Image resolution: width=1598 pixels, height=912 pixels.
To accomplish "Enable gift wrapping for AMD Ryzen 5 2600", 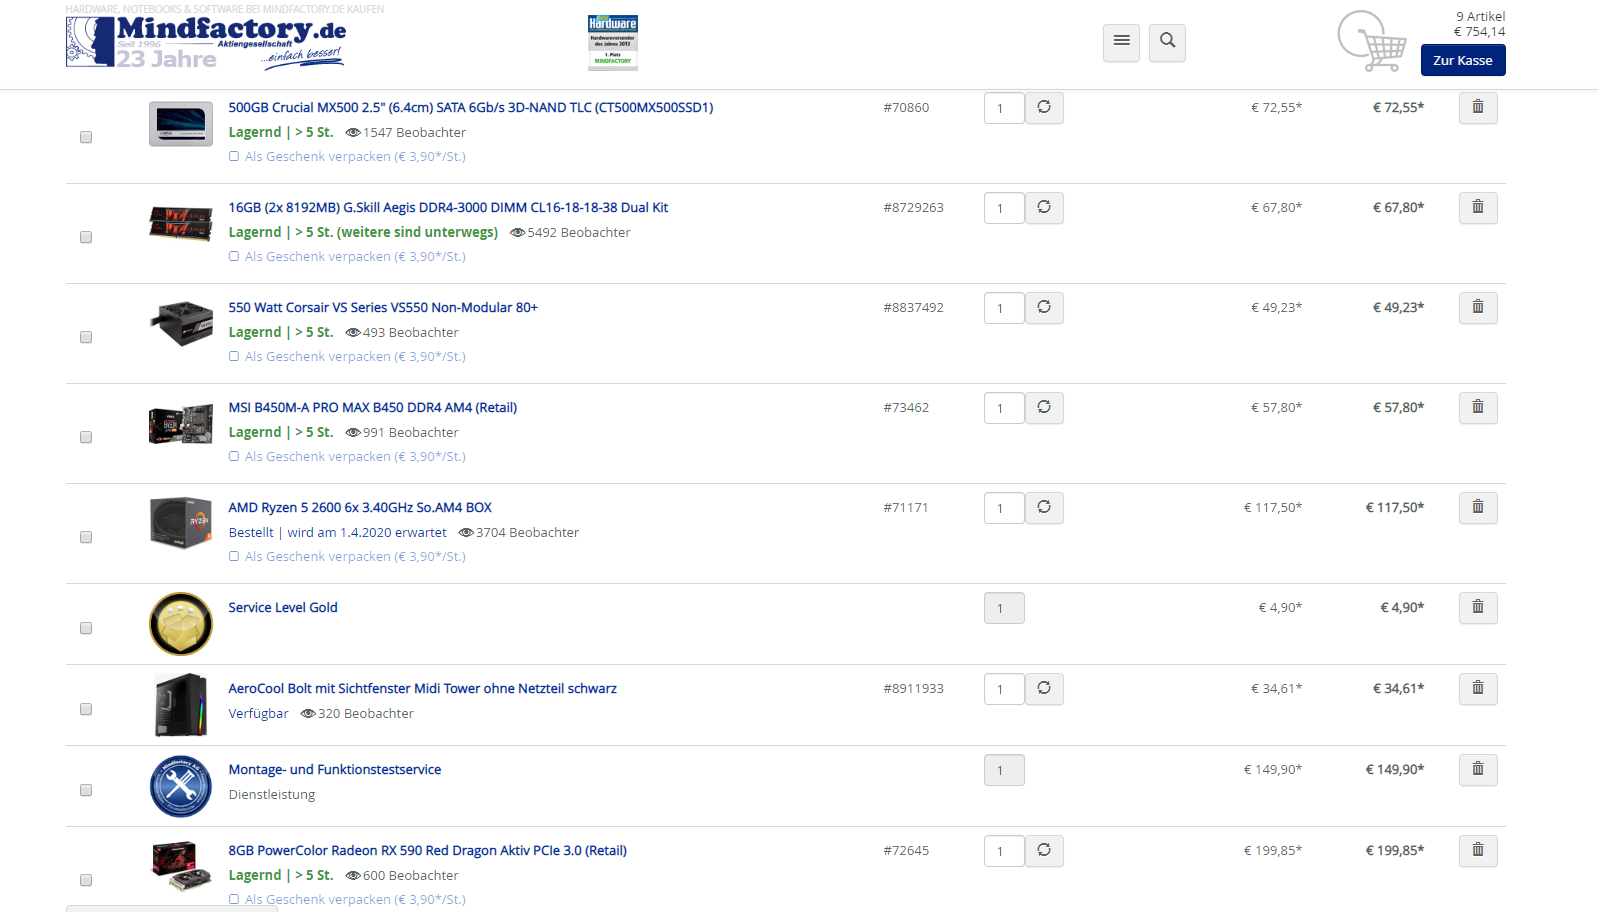I will 234,556.
